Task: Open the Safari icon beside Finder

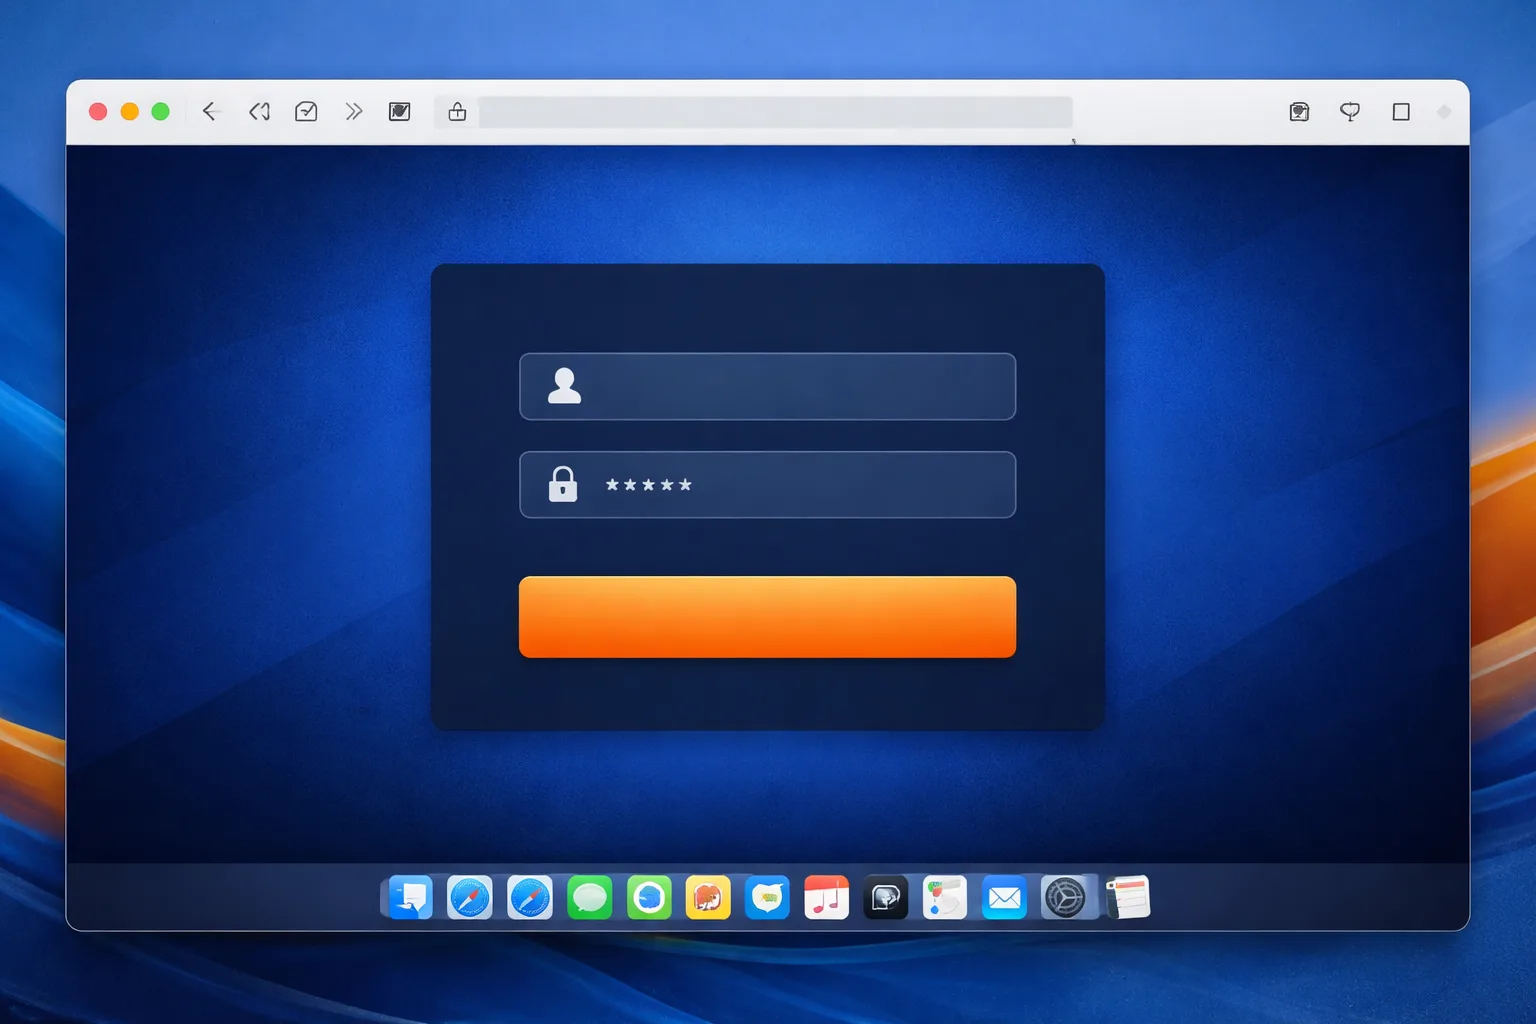Action: 470,897
